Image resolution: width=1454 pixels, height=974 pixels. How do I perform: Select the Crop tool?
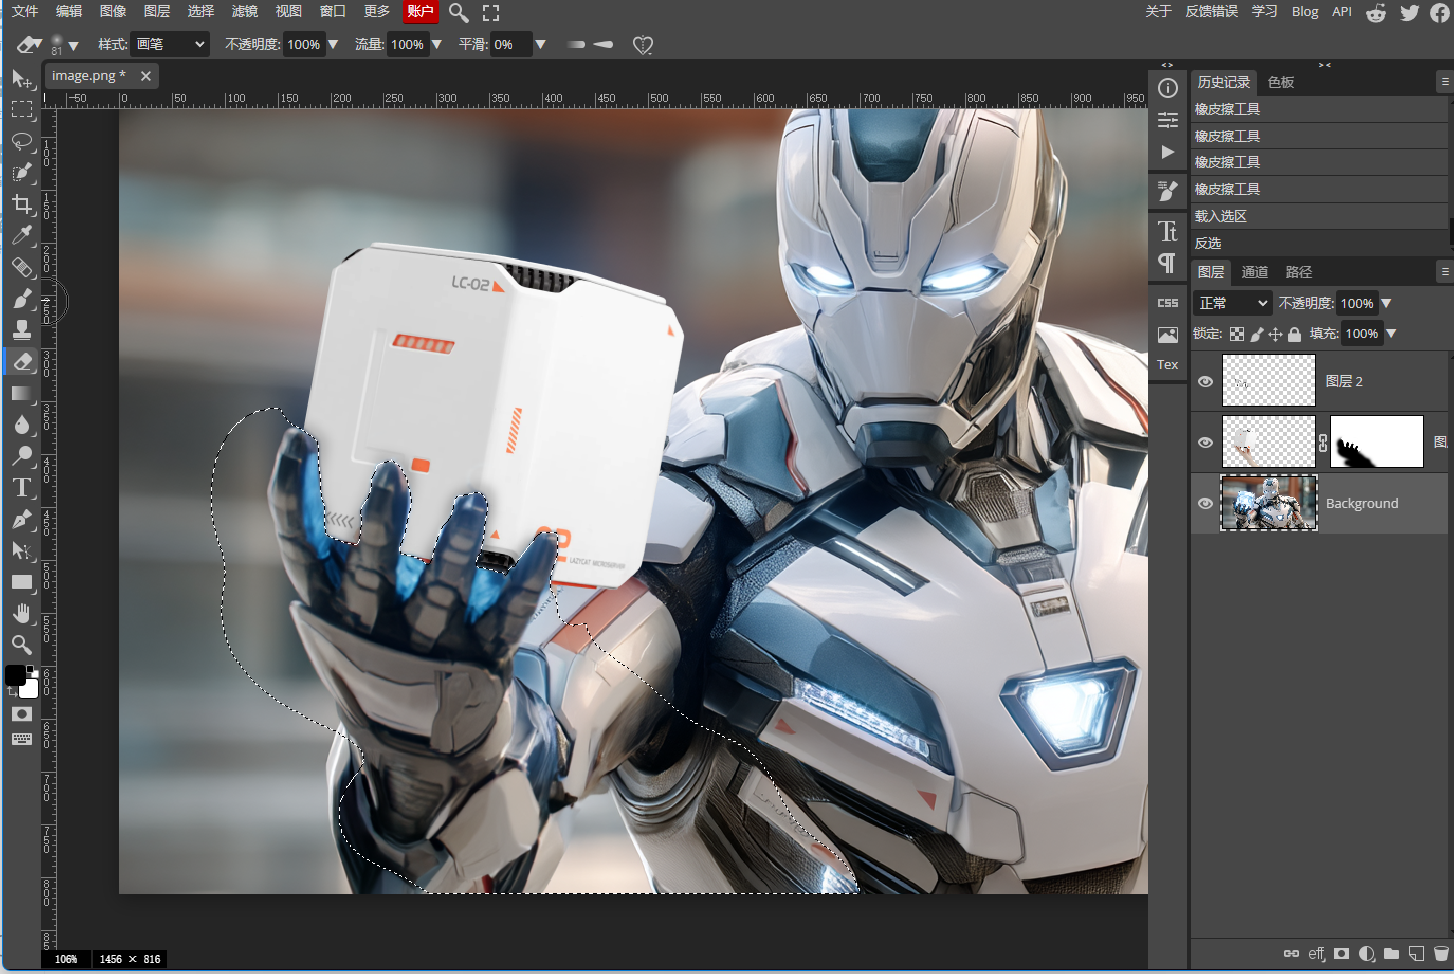tap(22, 204)
